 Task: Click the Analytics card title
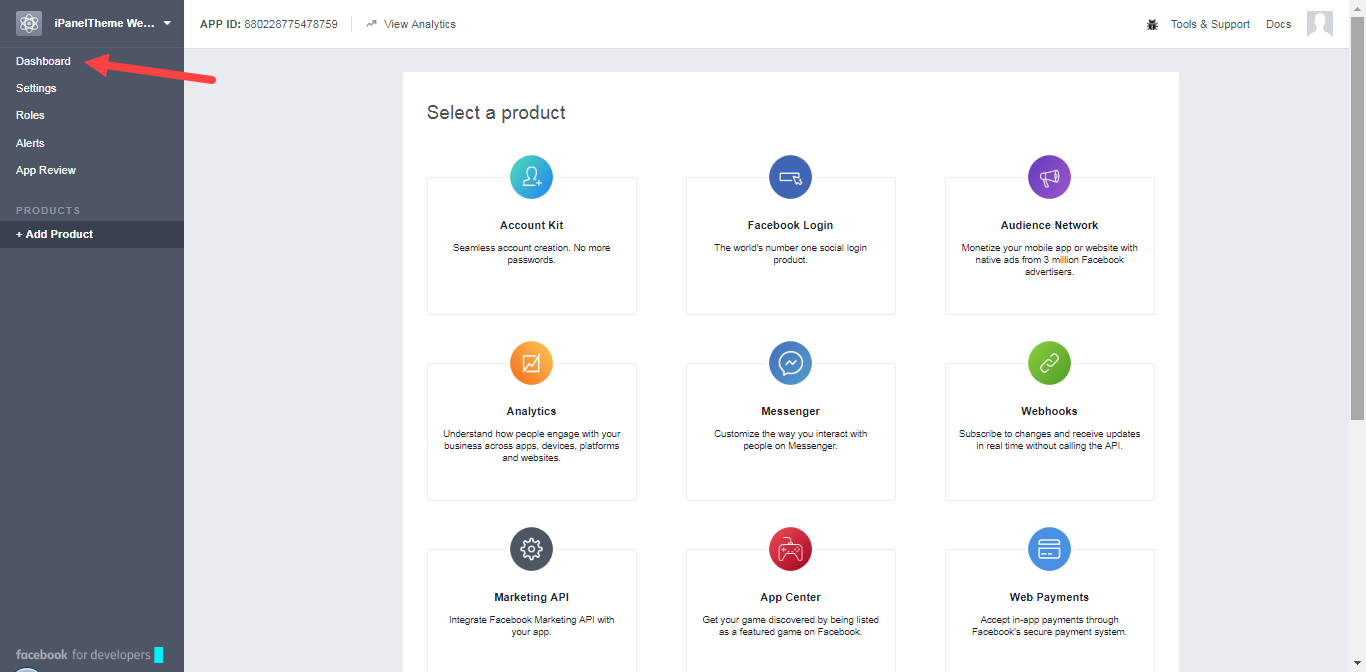click(x=531, y=411)
